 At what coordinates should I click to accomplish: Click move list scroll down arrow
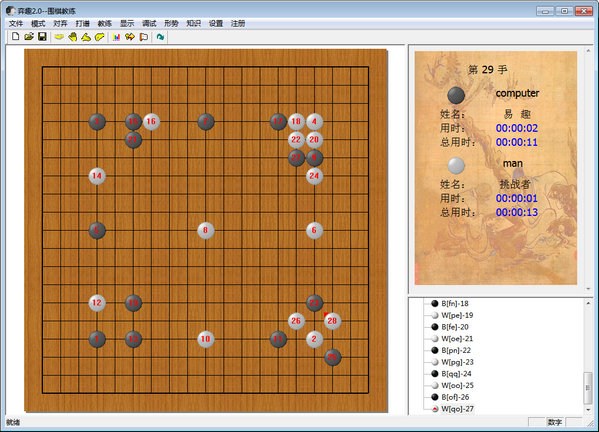[x=588, y=410]
